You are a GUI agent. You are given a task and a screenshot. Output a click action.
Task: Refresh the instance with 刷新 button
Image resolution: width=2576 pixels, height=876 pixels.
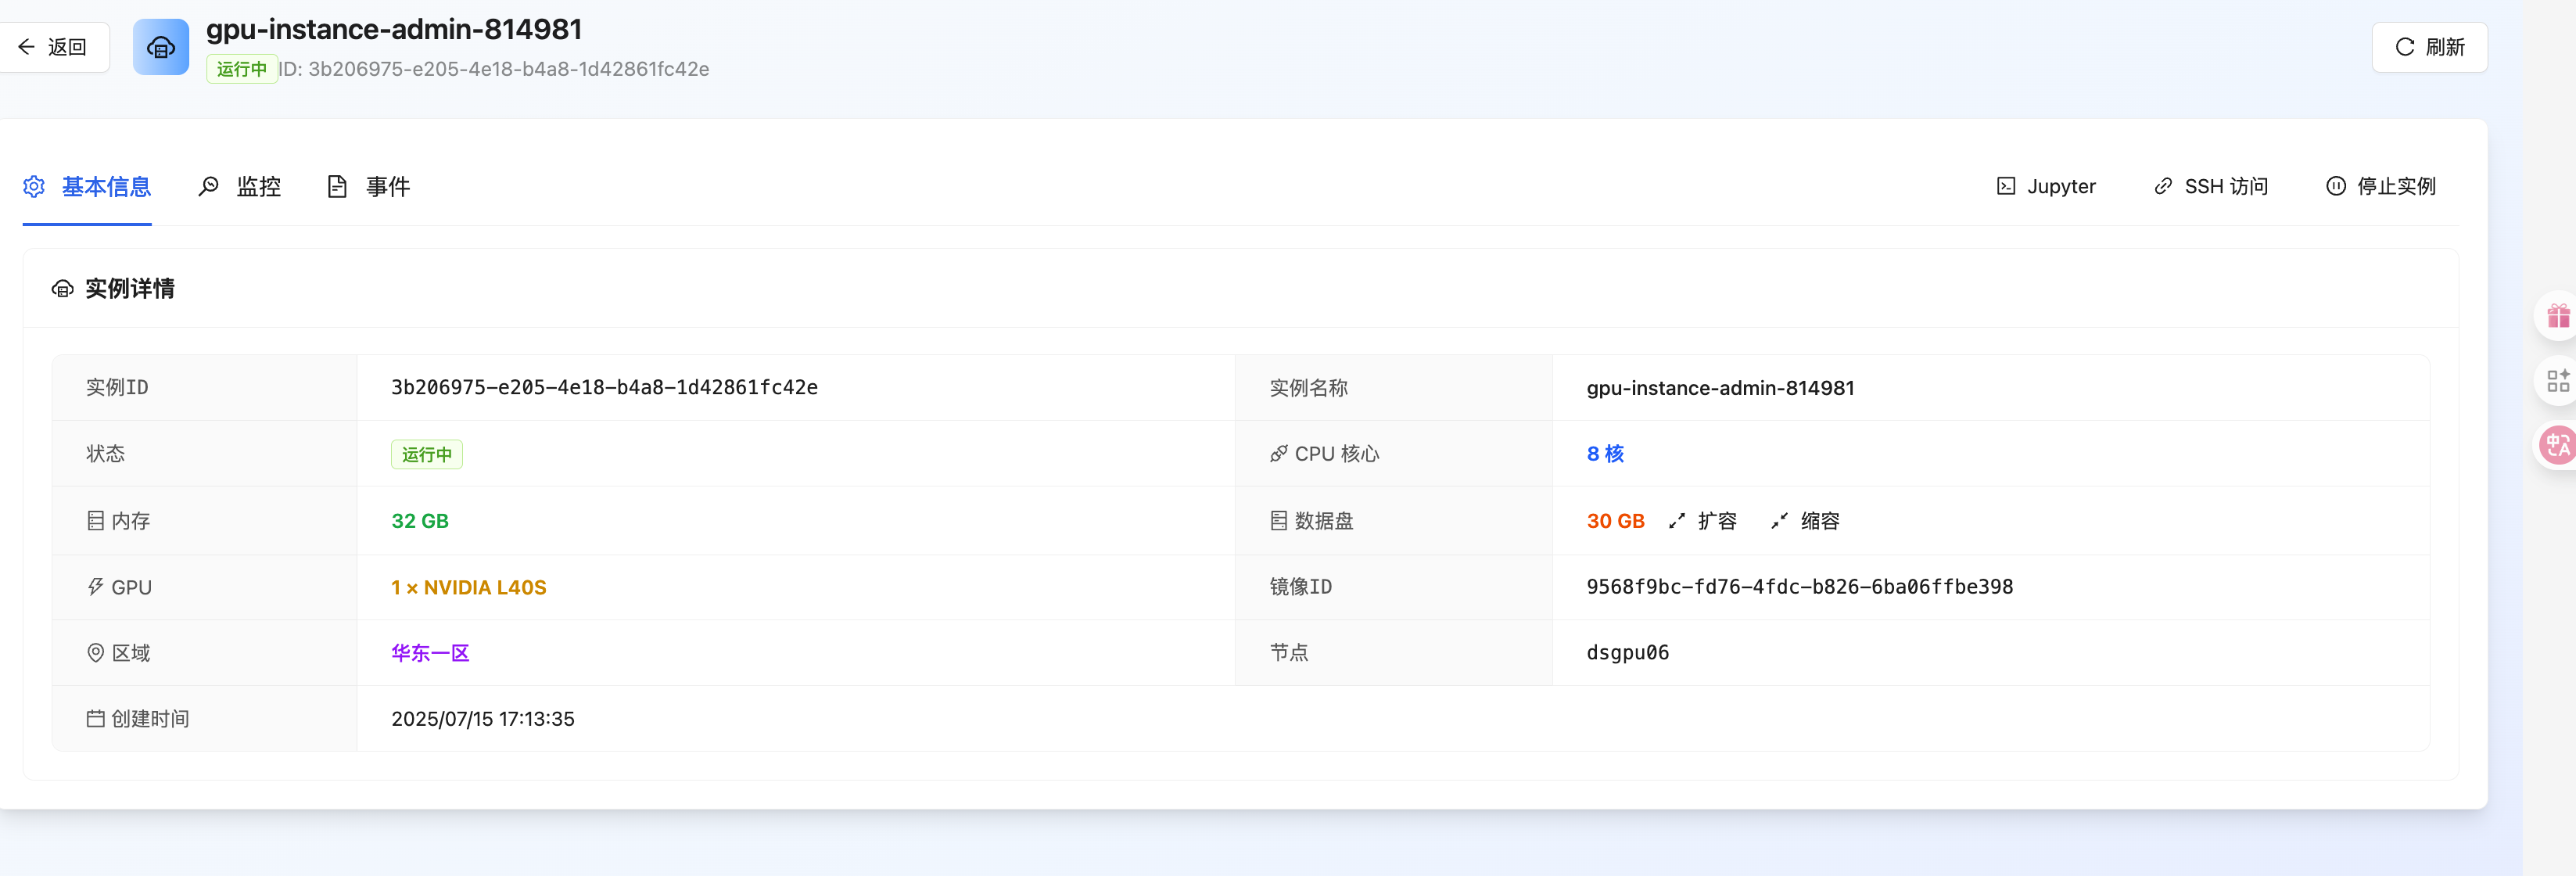[2430, 46]
